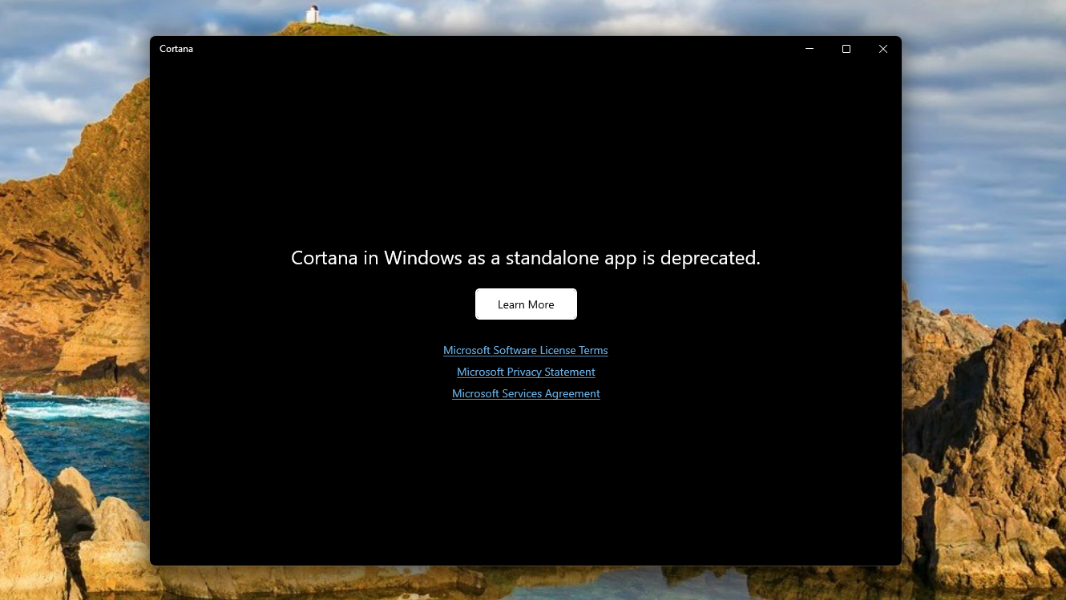
Task: Click the Learn More button
Action: pyautogui.click(x=525, y=304)
